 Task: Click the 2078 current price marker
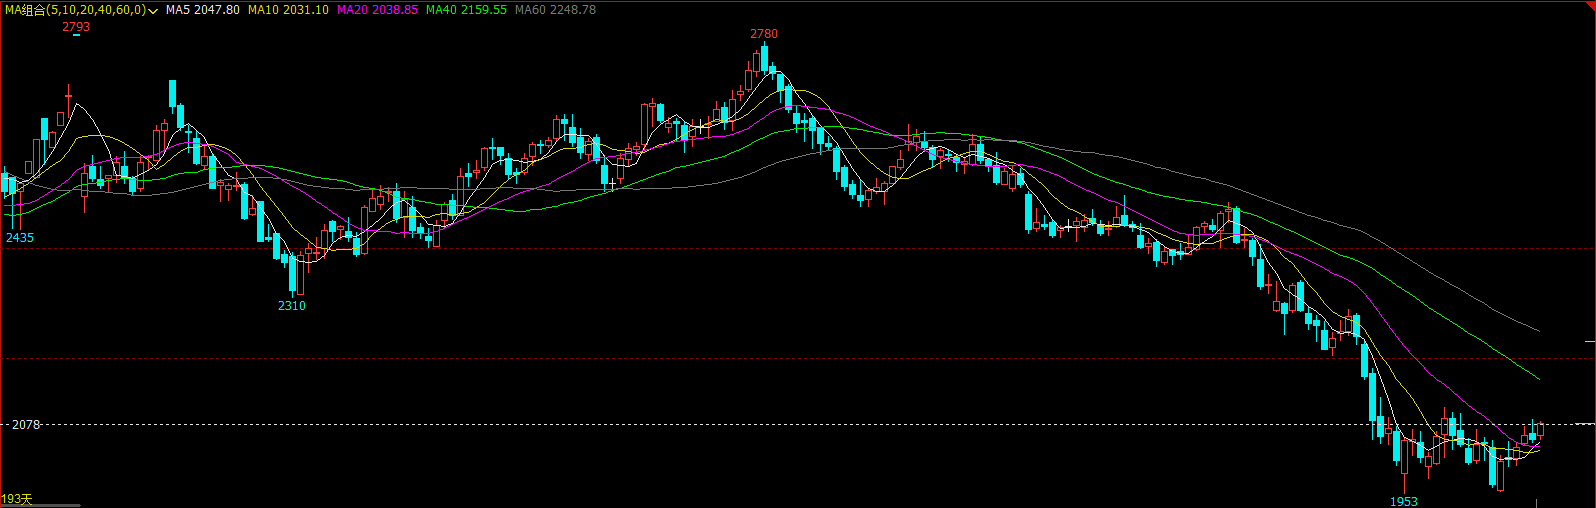pos(26,425)
